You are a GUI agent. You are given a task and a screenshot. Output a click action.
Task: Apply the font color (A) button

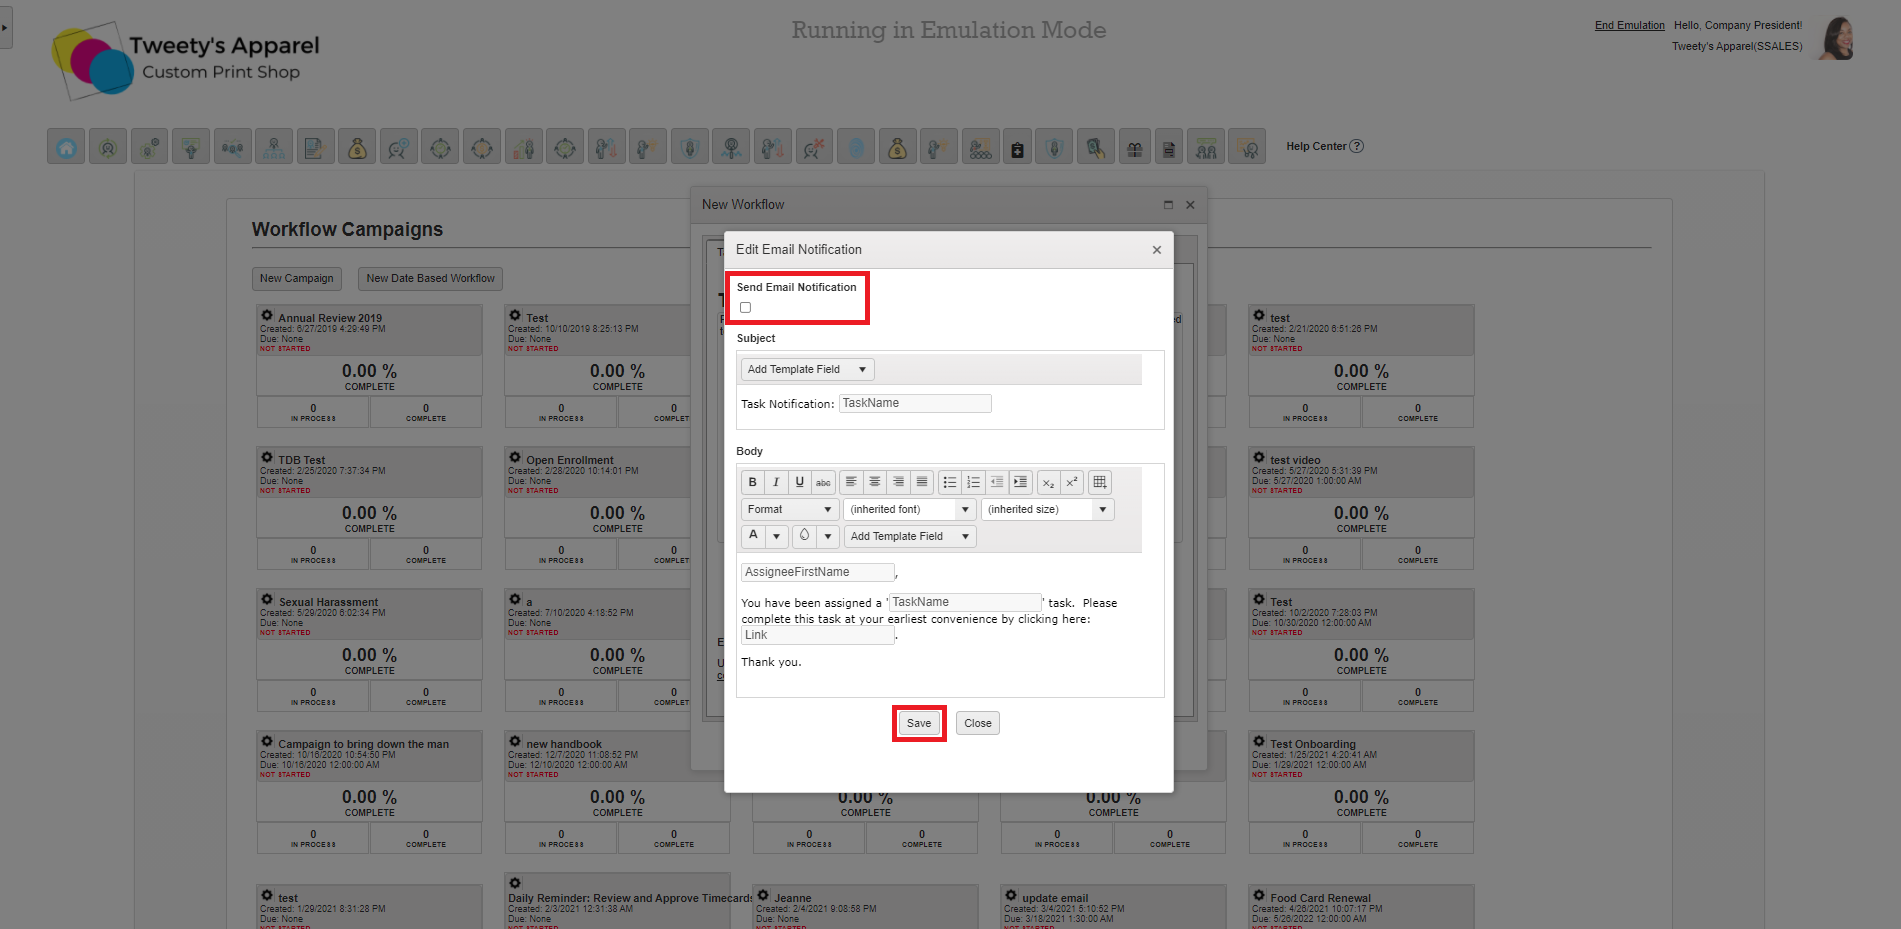[754, 536]
